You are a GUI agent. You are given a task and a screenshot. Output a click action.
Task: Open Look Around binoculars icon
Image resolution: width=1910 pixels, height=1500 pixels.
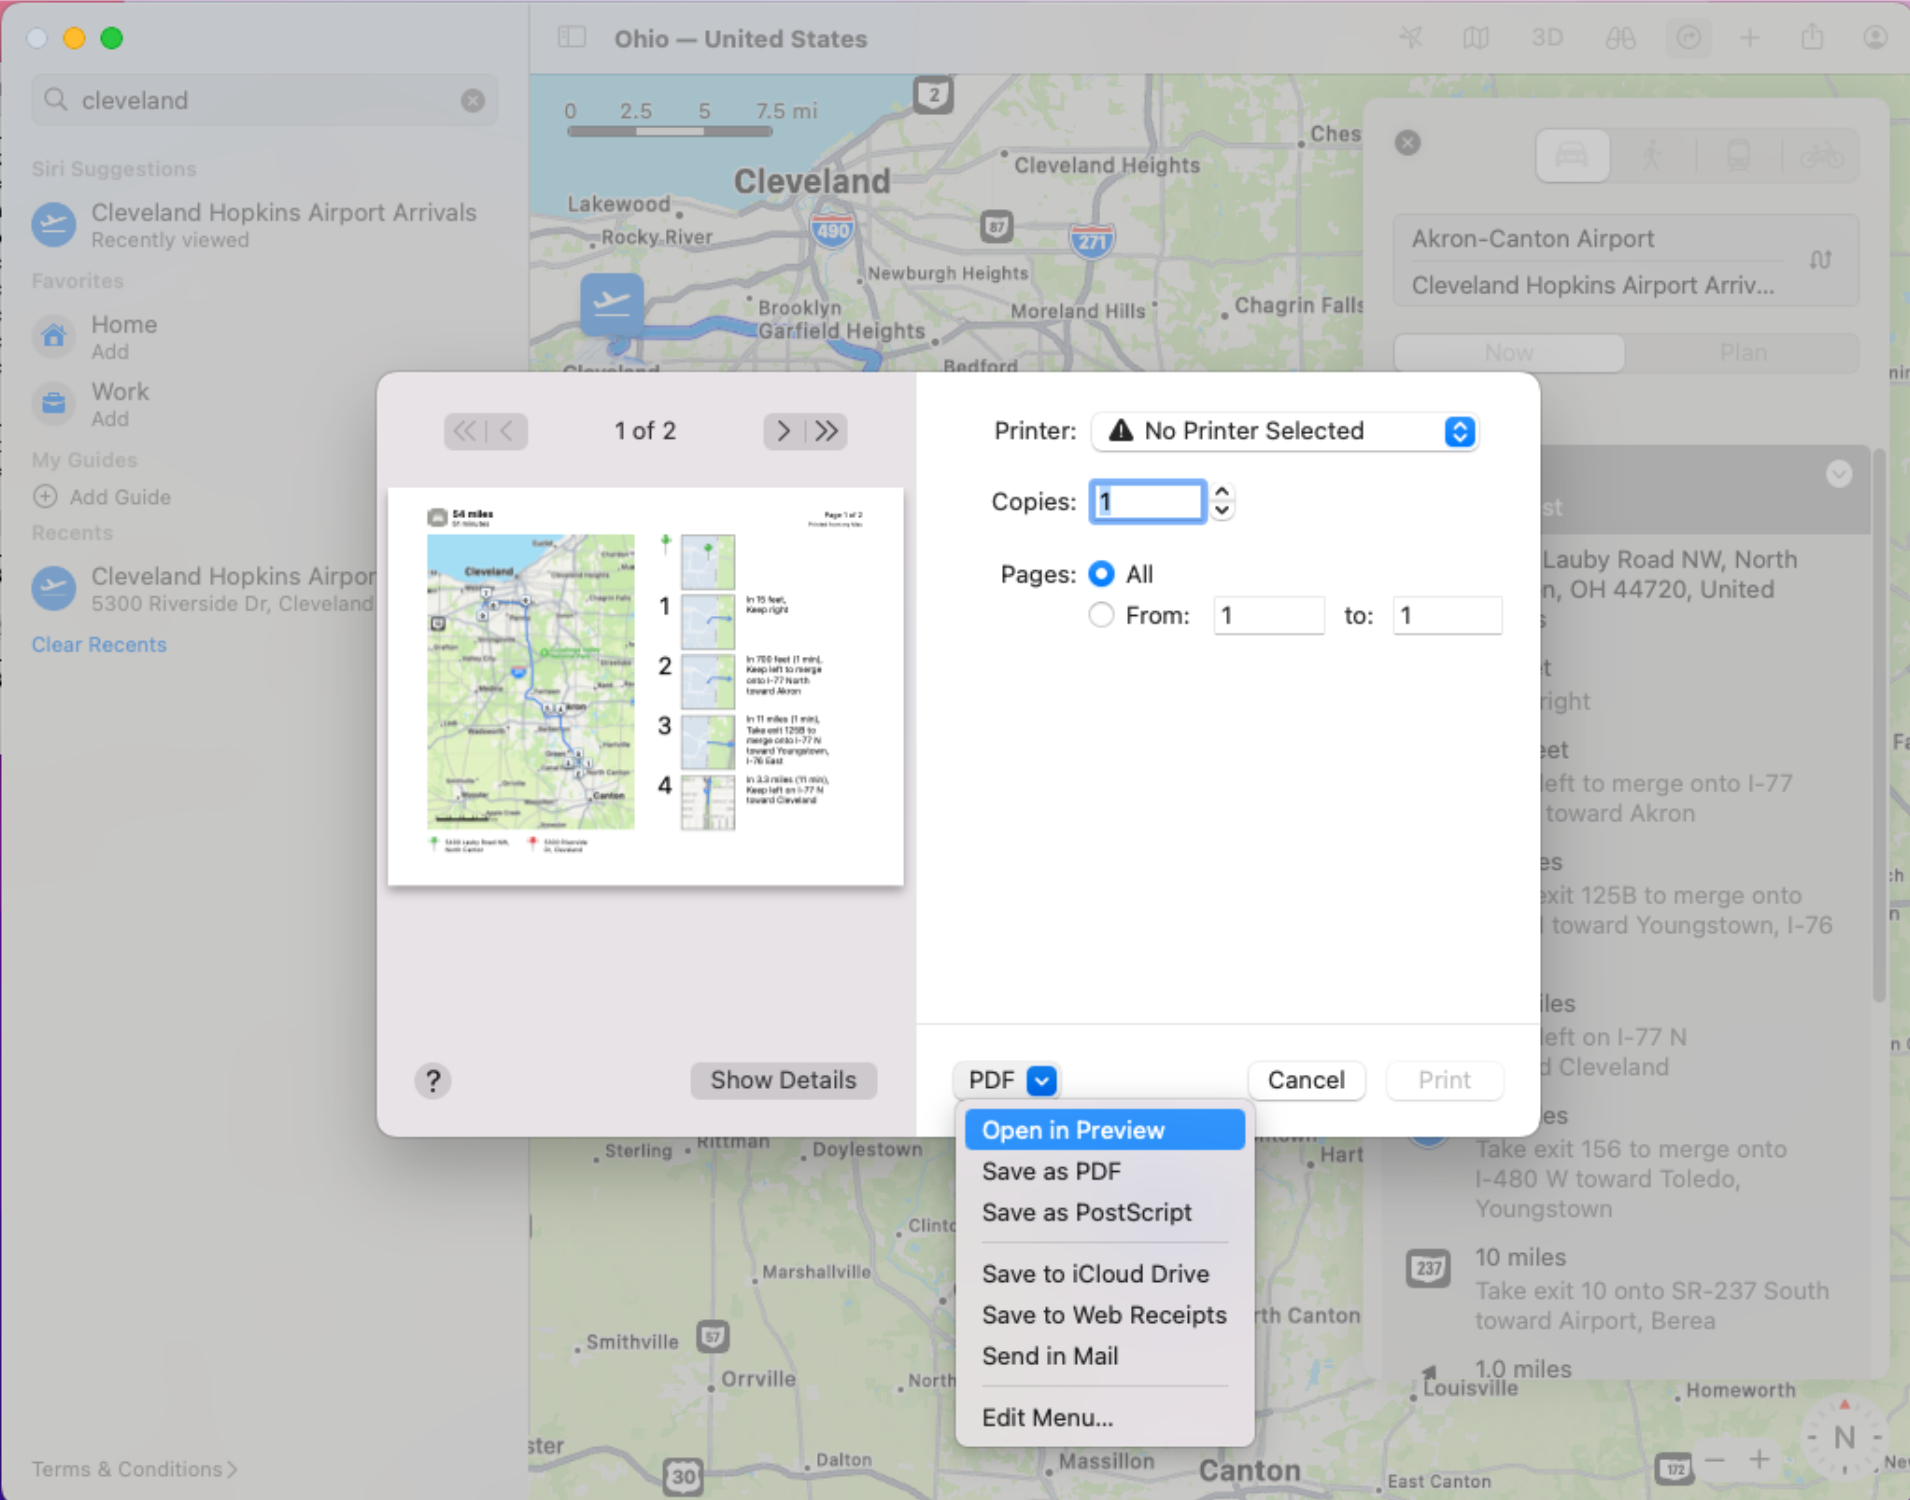(x=1620, y=38)
